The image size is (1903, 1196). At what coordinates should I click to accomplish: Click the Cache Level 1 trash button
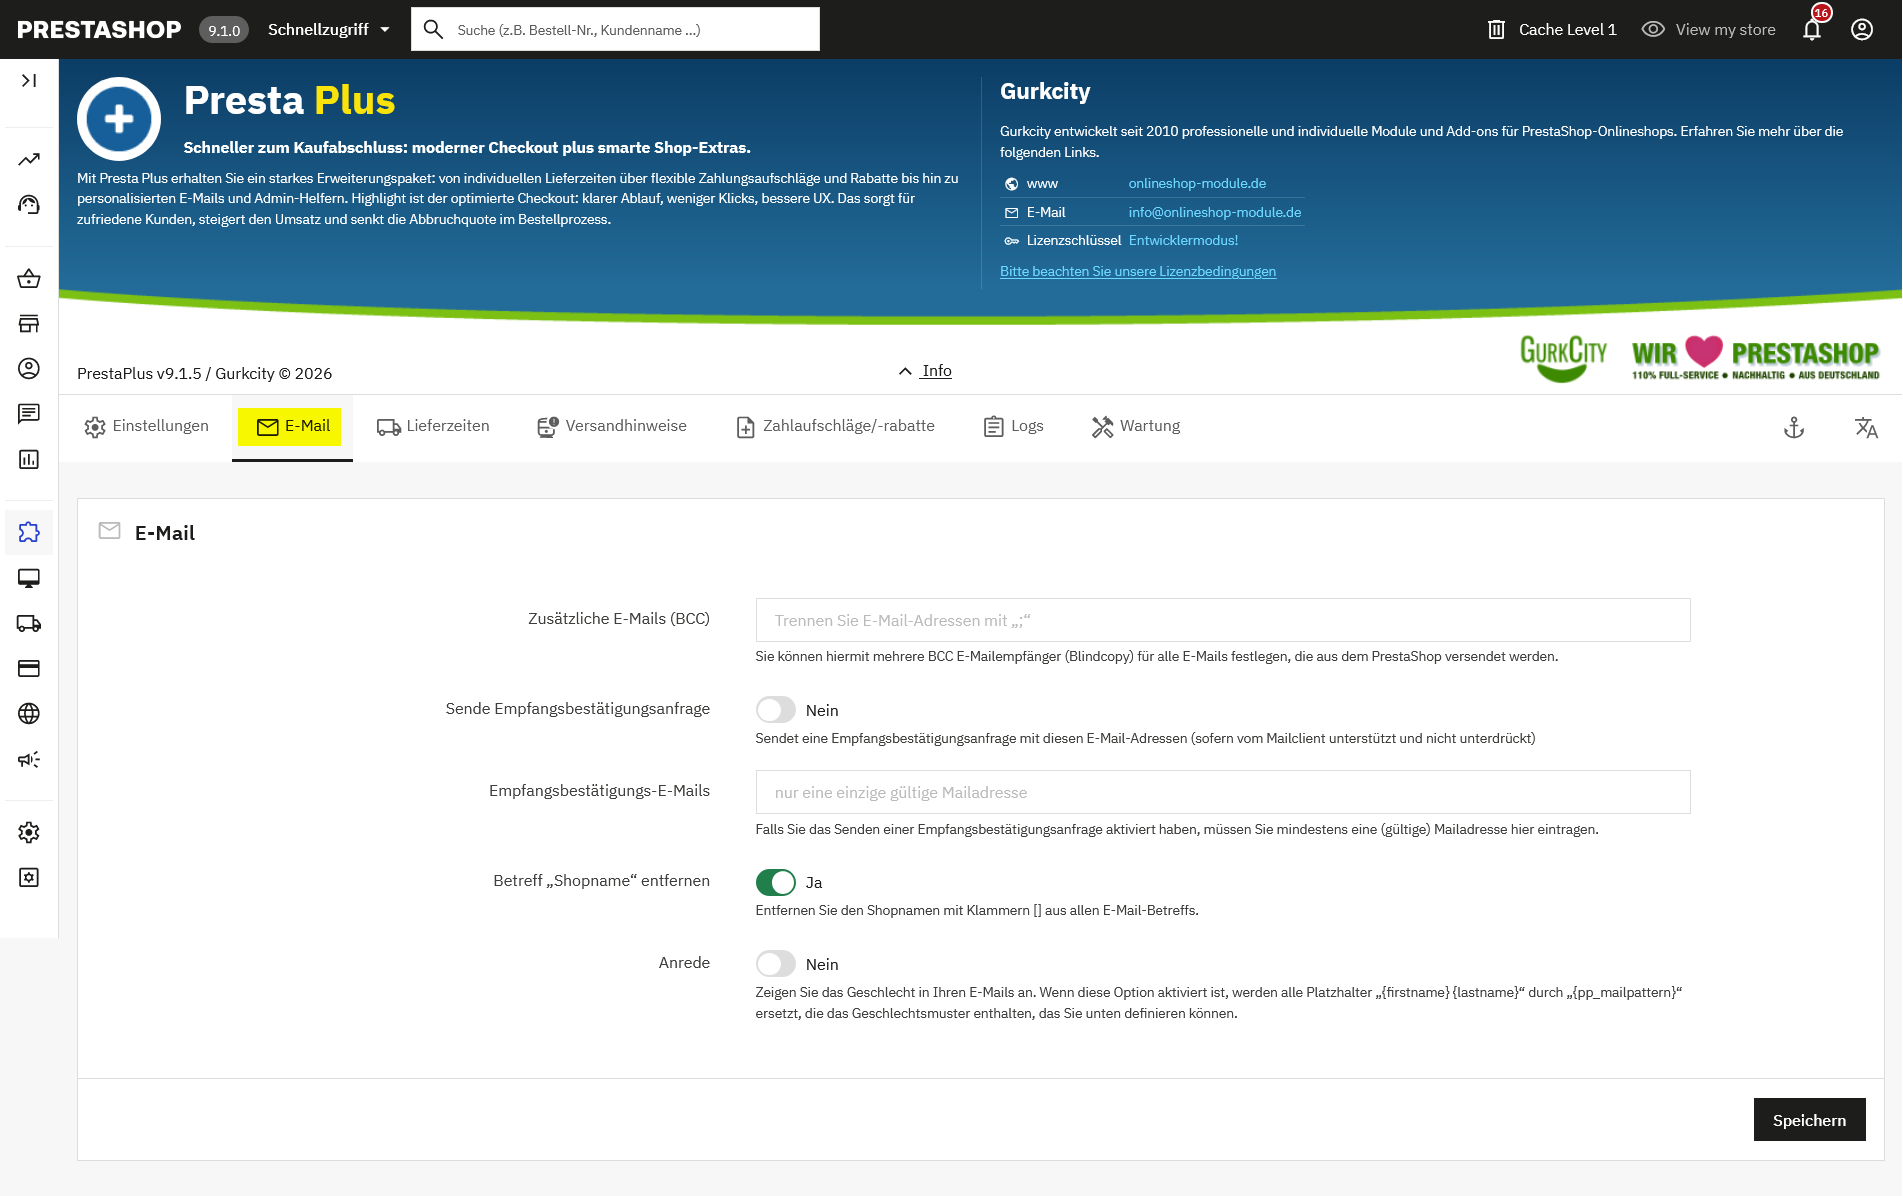tap(1552, 29)
